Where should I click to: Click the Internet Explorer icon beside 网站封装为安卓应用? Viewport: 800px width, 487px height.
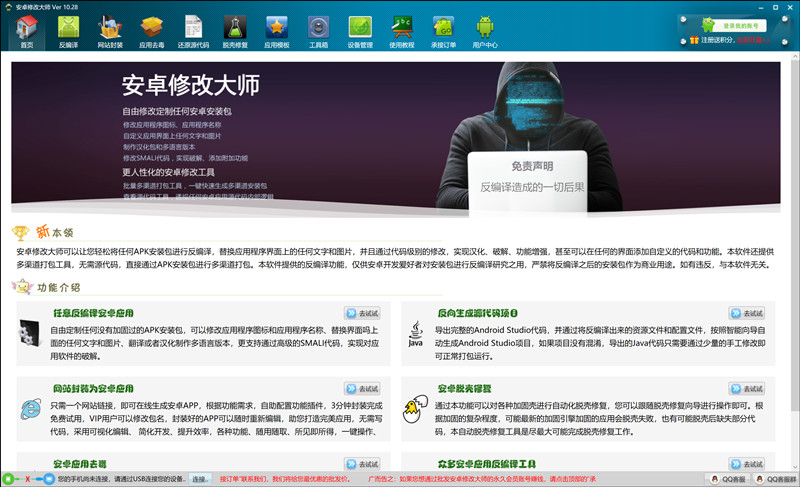click(x=31, y=409)
